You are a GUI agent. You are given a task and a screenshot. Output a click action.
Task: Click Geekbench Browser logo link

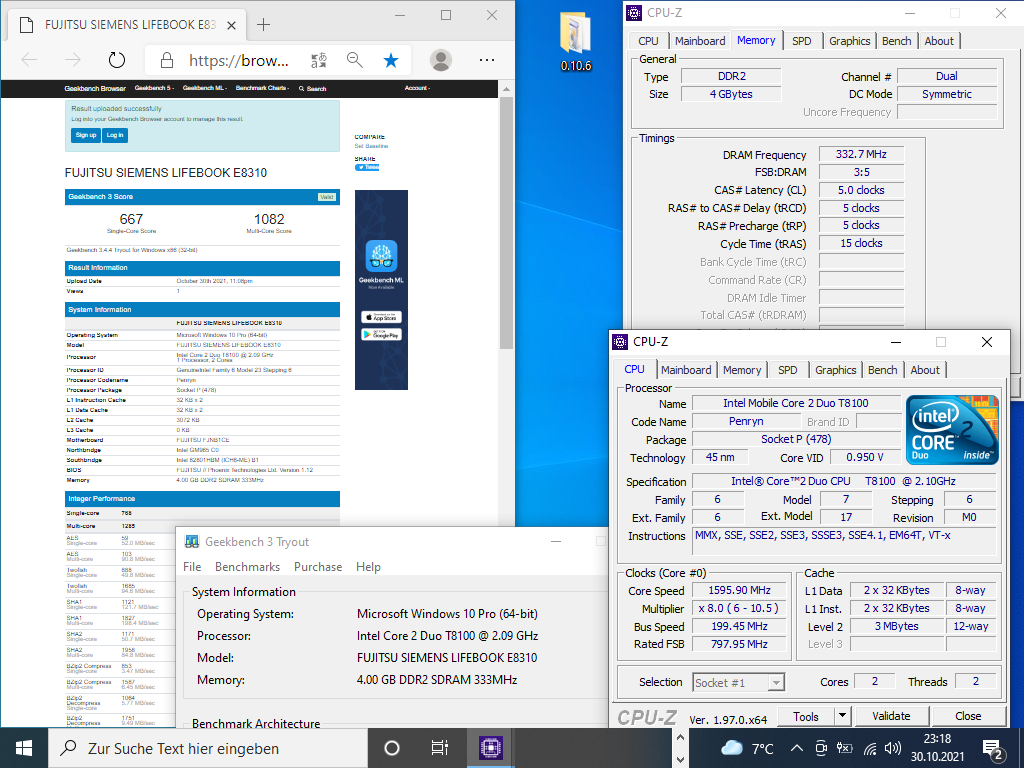95,88
